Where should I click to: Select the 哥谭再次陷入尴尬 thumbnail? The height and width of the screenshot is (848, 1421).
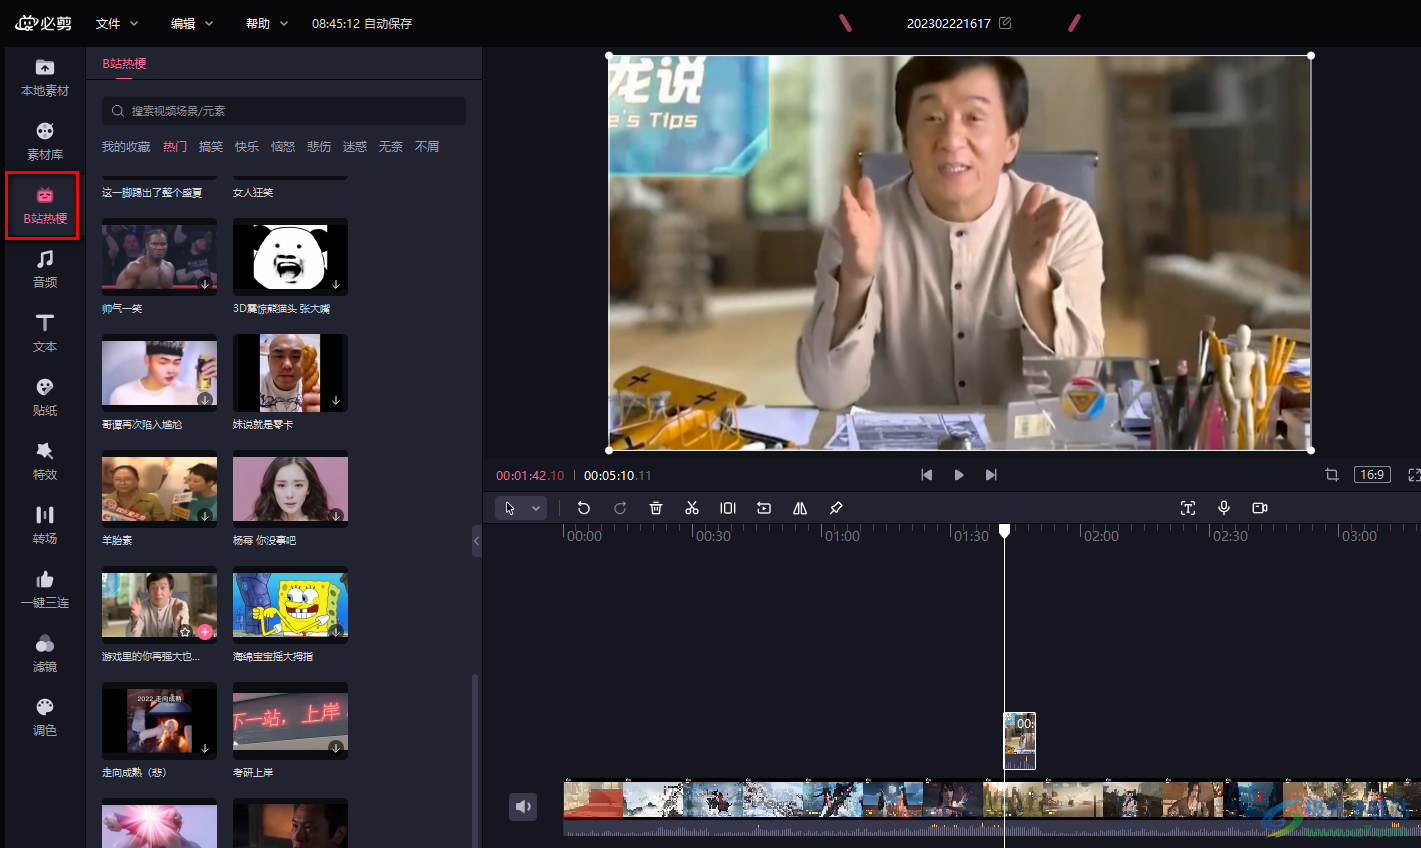coord(159,373)
